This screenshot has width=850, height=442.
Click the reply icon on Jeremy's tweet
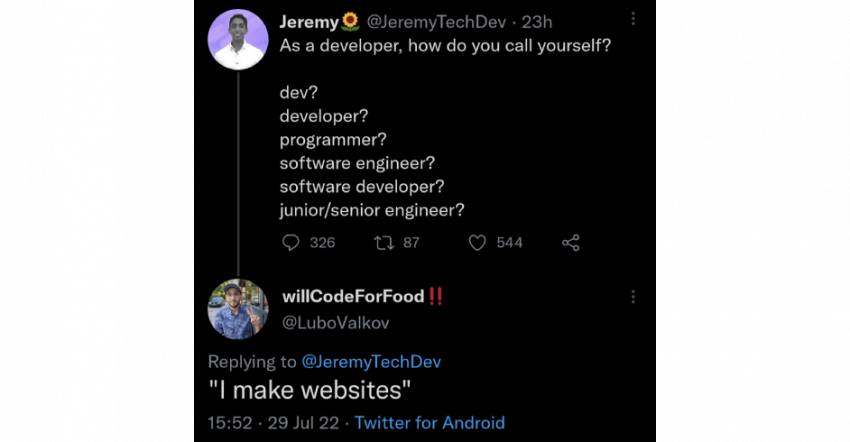point(292,243)
